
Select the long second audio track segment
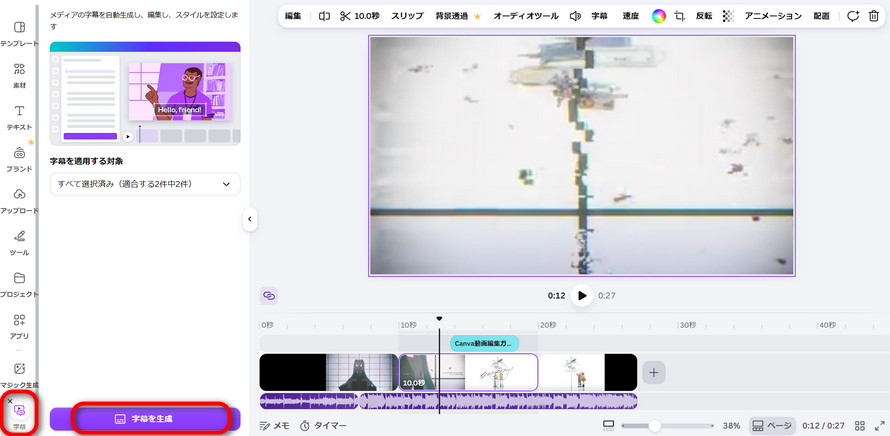coord(498,401)
